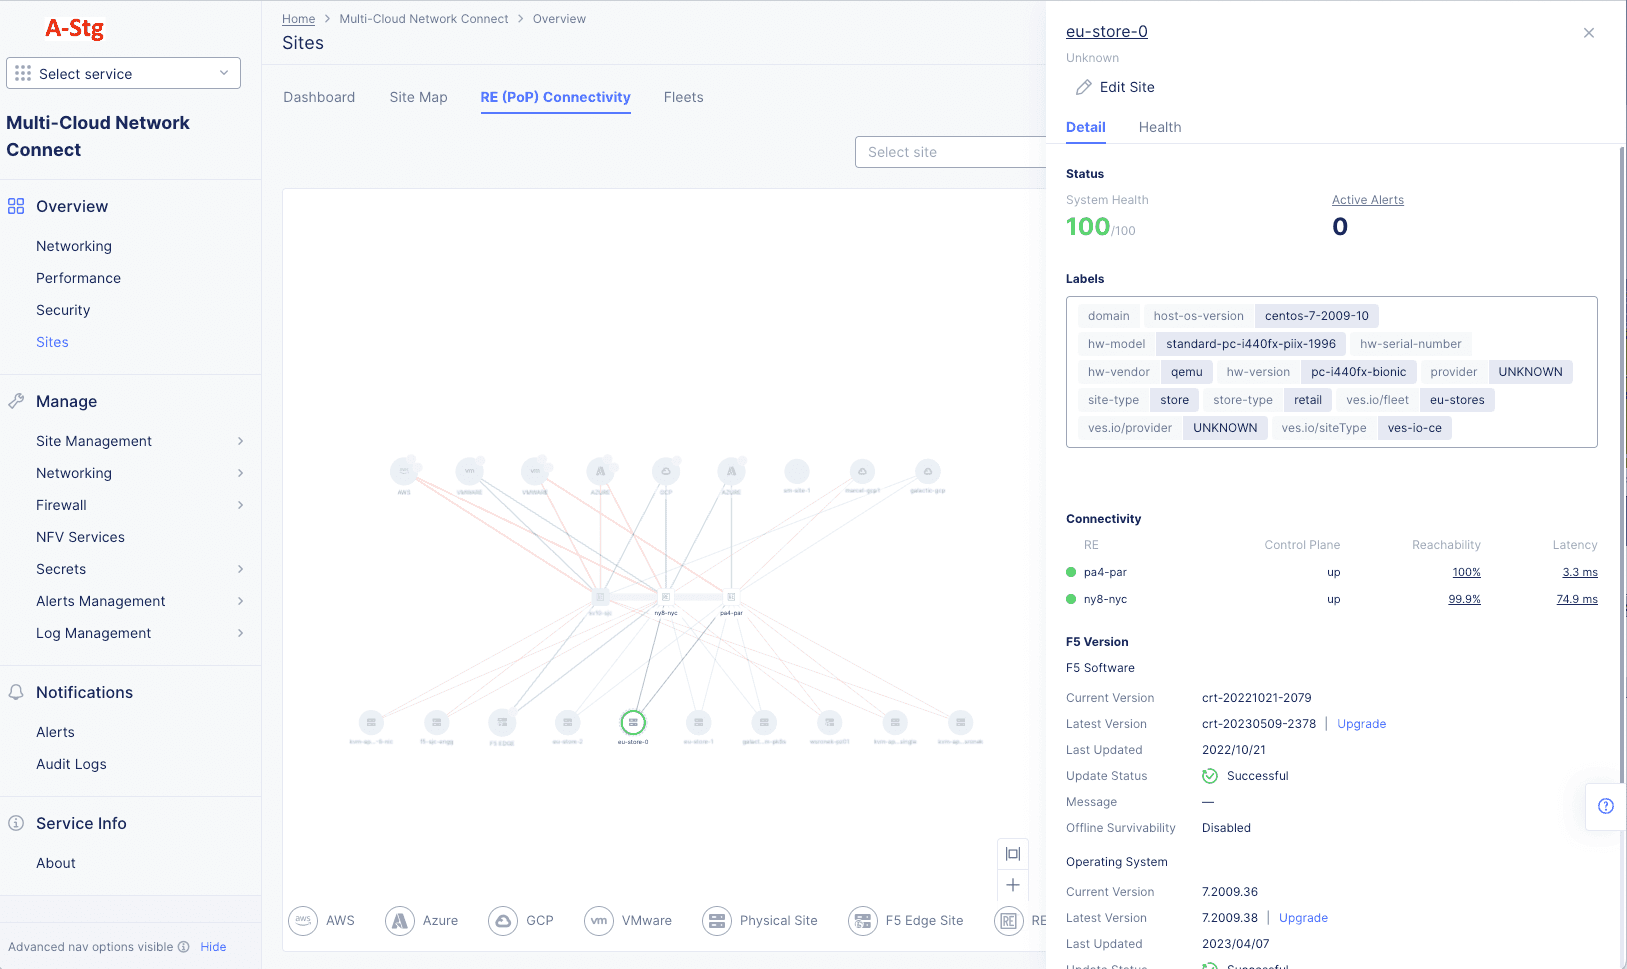The height and width of the screenshot is (969, 1627).
Task: Click the help question mark icon
Action: click(1606, 806)
